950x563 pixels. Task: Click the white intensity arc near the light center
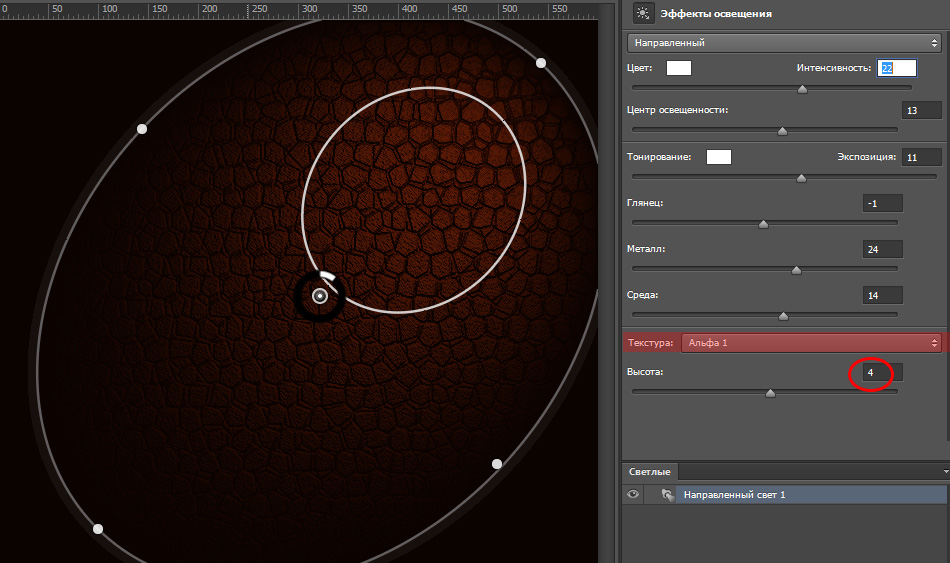pyautogui.click(x=327, y=276)
